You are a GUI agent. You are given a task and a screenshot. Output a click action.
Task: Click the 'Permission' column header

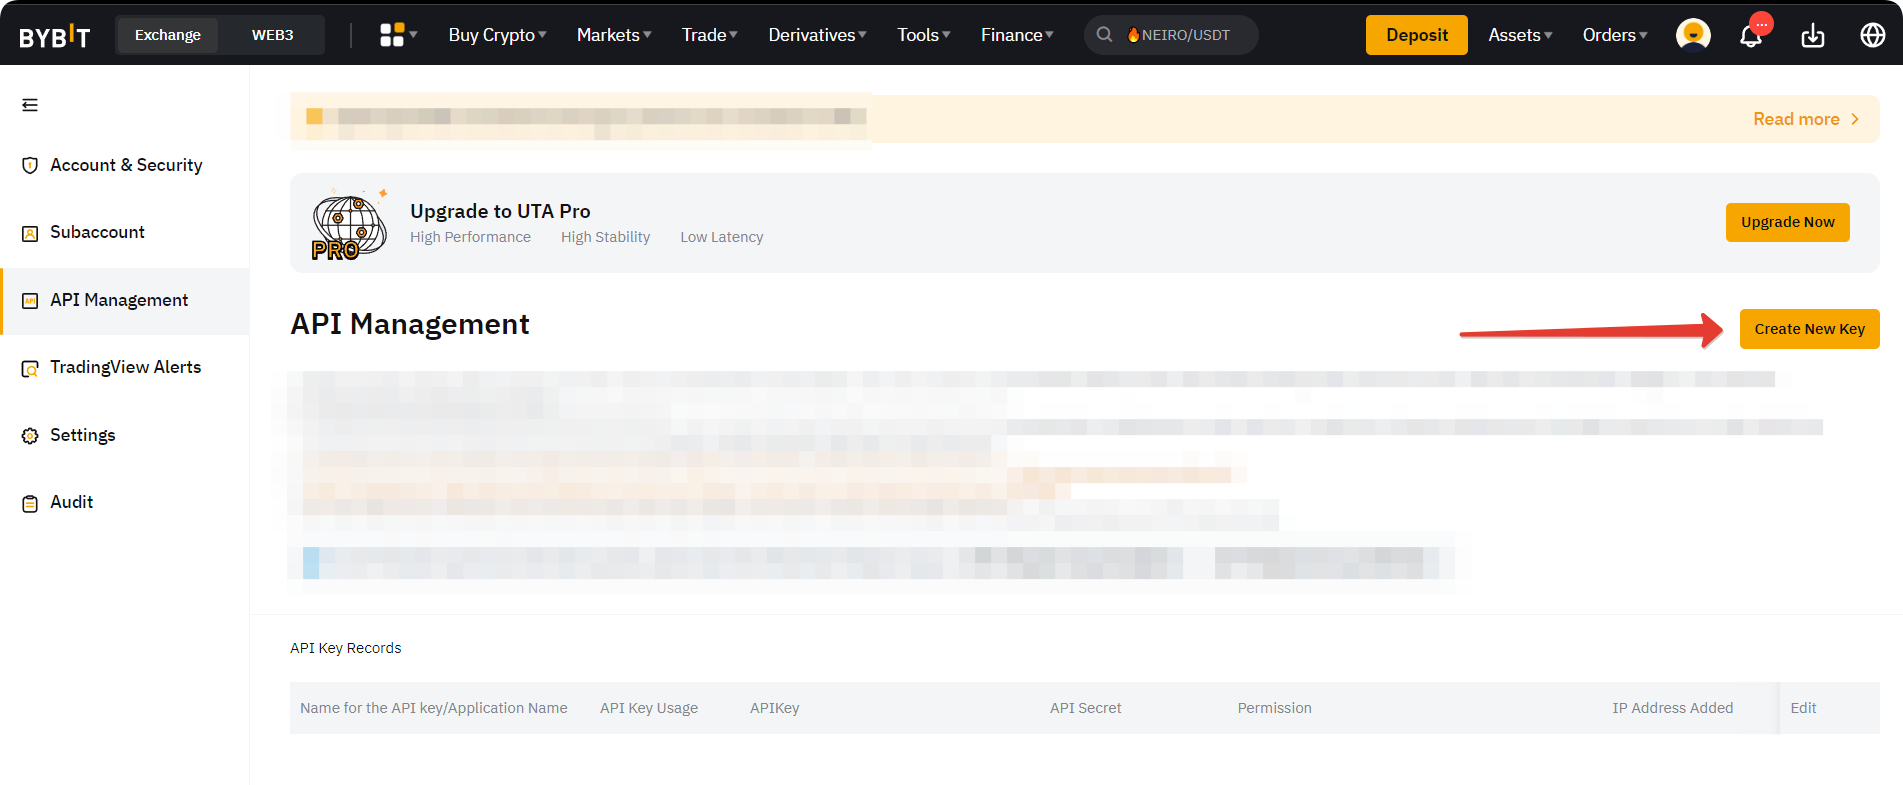(x=1275, y=708)
